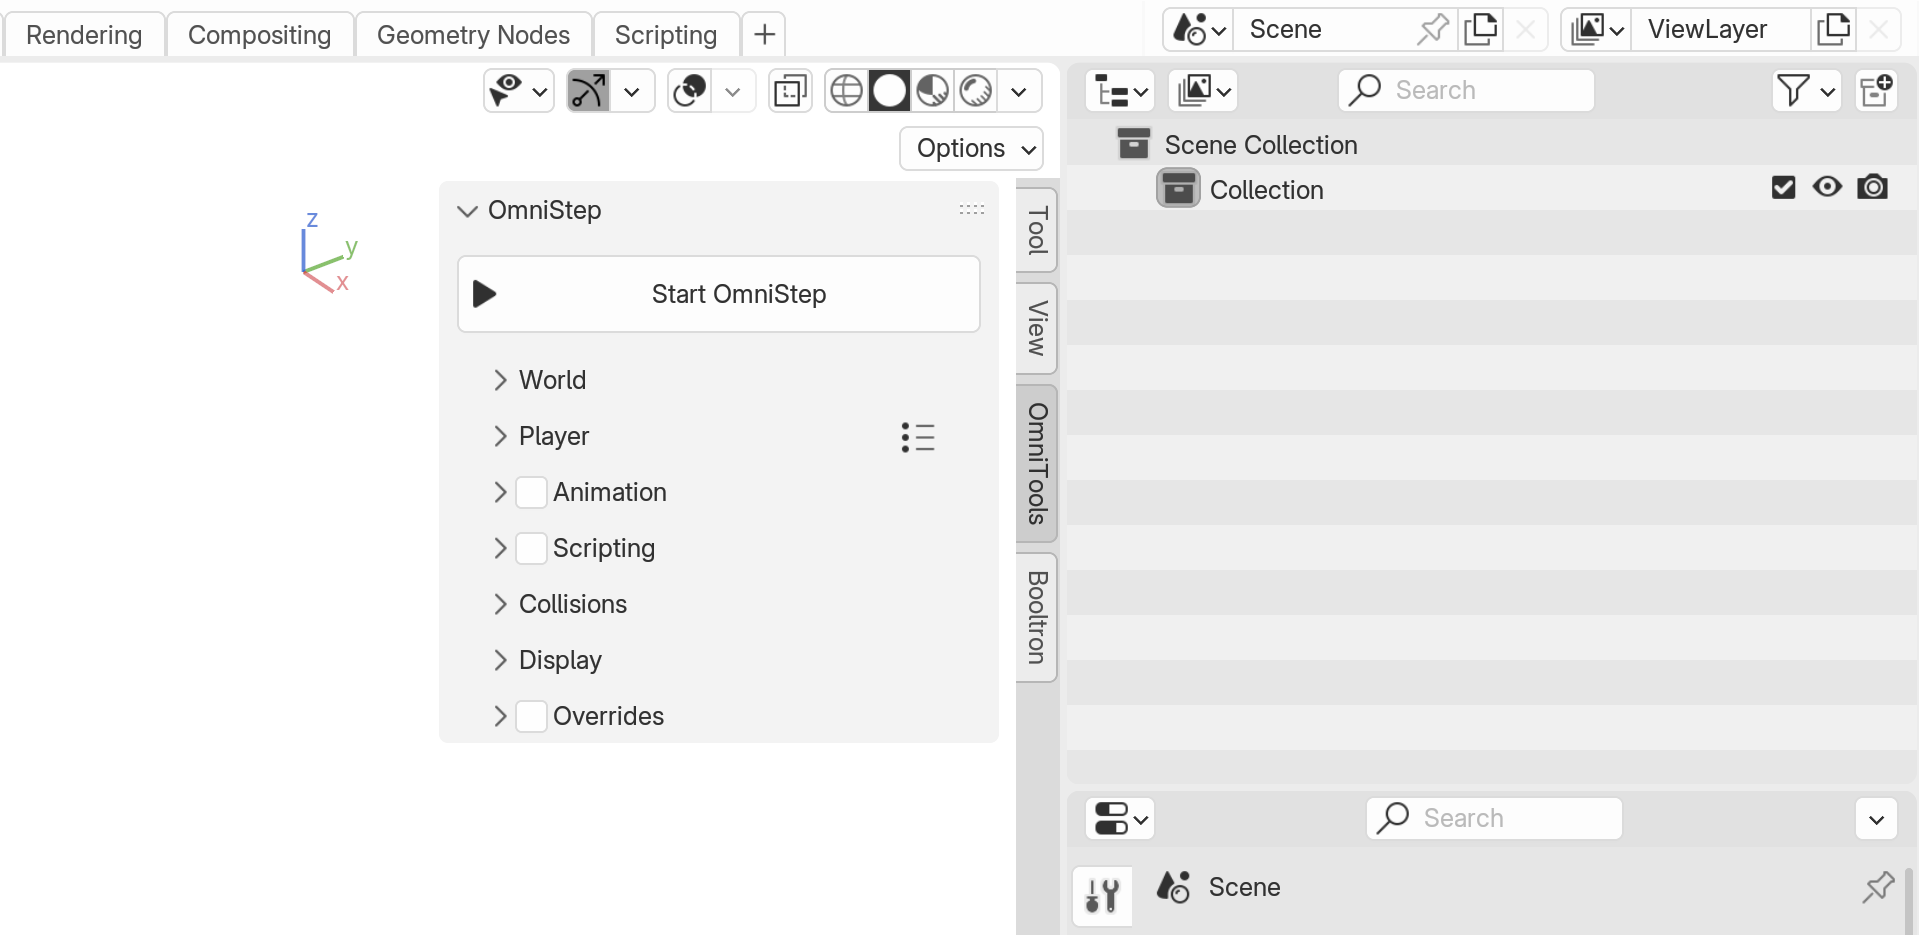The image size is (1919, 935).
Task: Click the Scene icon in properties breadcrumb
Action: [1173, 887]
